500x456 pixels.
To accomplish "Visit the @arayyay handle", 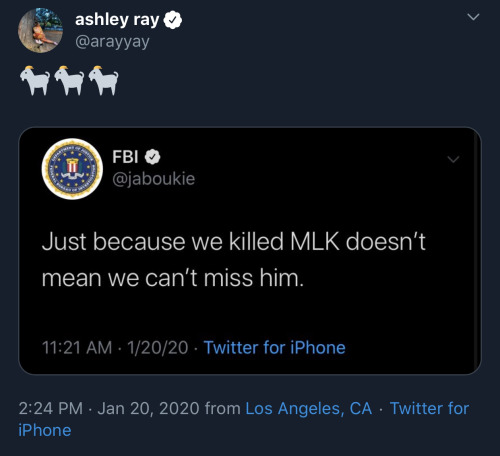I will 112,42.
